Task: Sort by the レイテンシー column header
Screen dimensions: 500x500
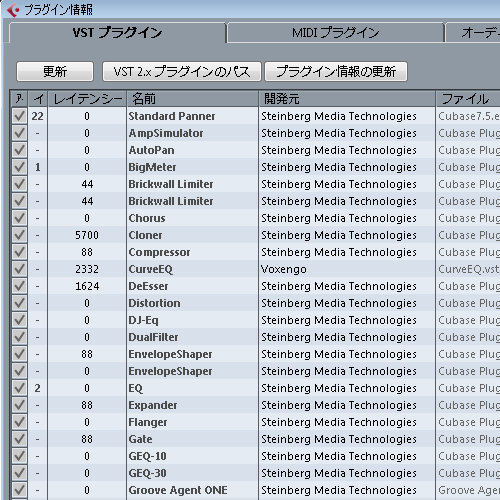Action: (x=87, y=99)
